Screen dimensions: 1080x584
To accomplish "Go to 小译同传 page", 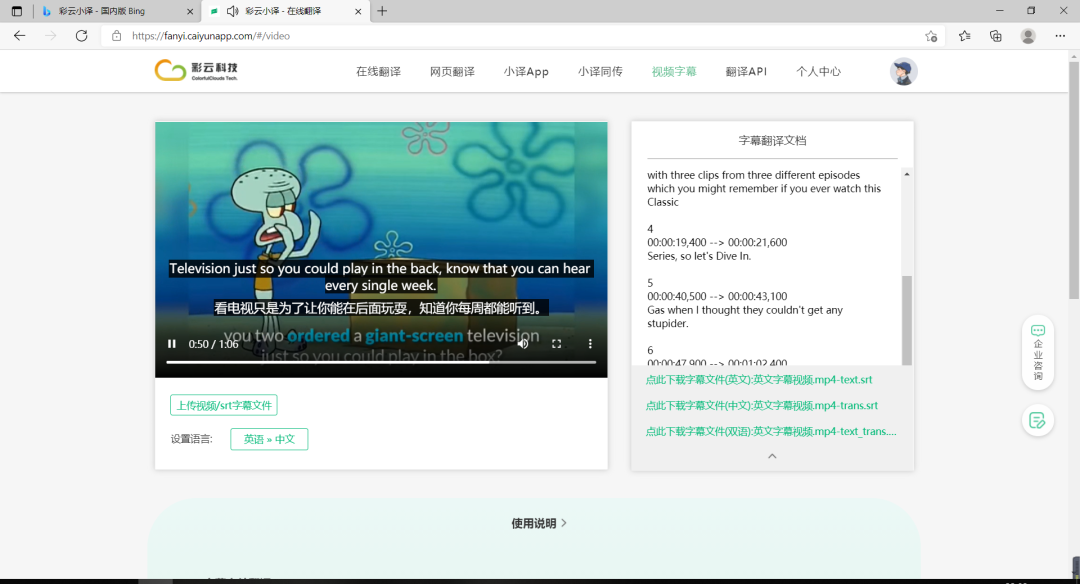I will (600, 72).
